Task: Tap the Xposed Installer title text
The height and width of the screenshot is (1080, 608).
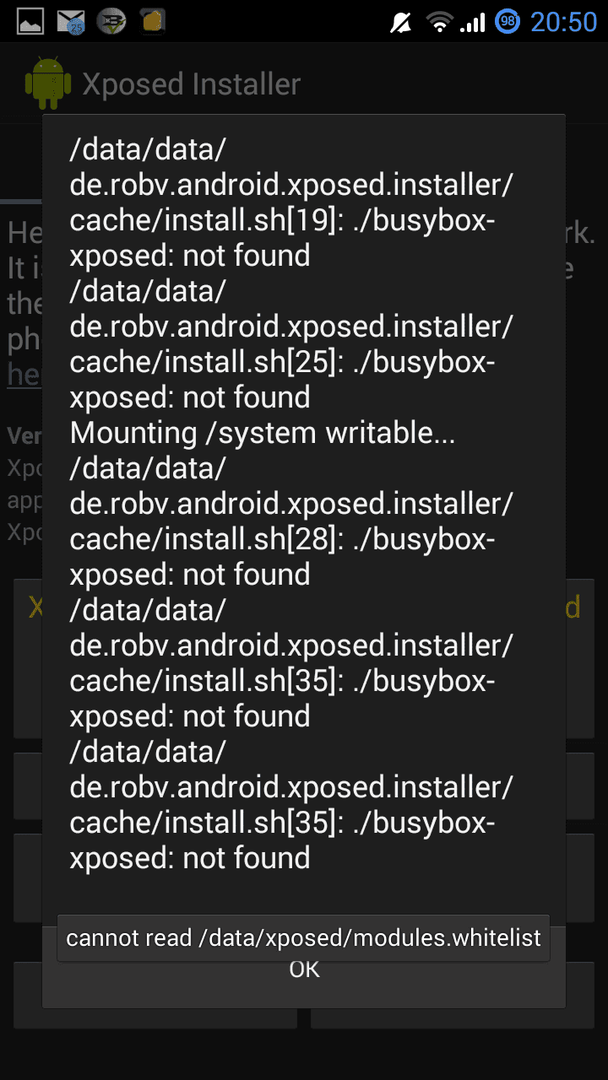Action: coord(191,84)
